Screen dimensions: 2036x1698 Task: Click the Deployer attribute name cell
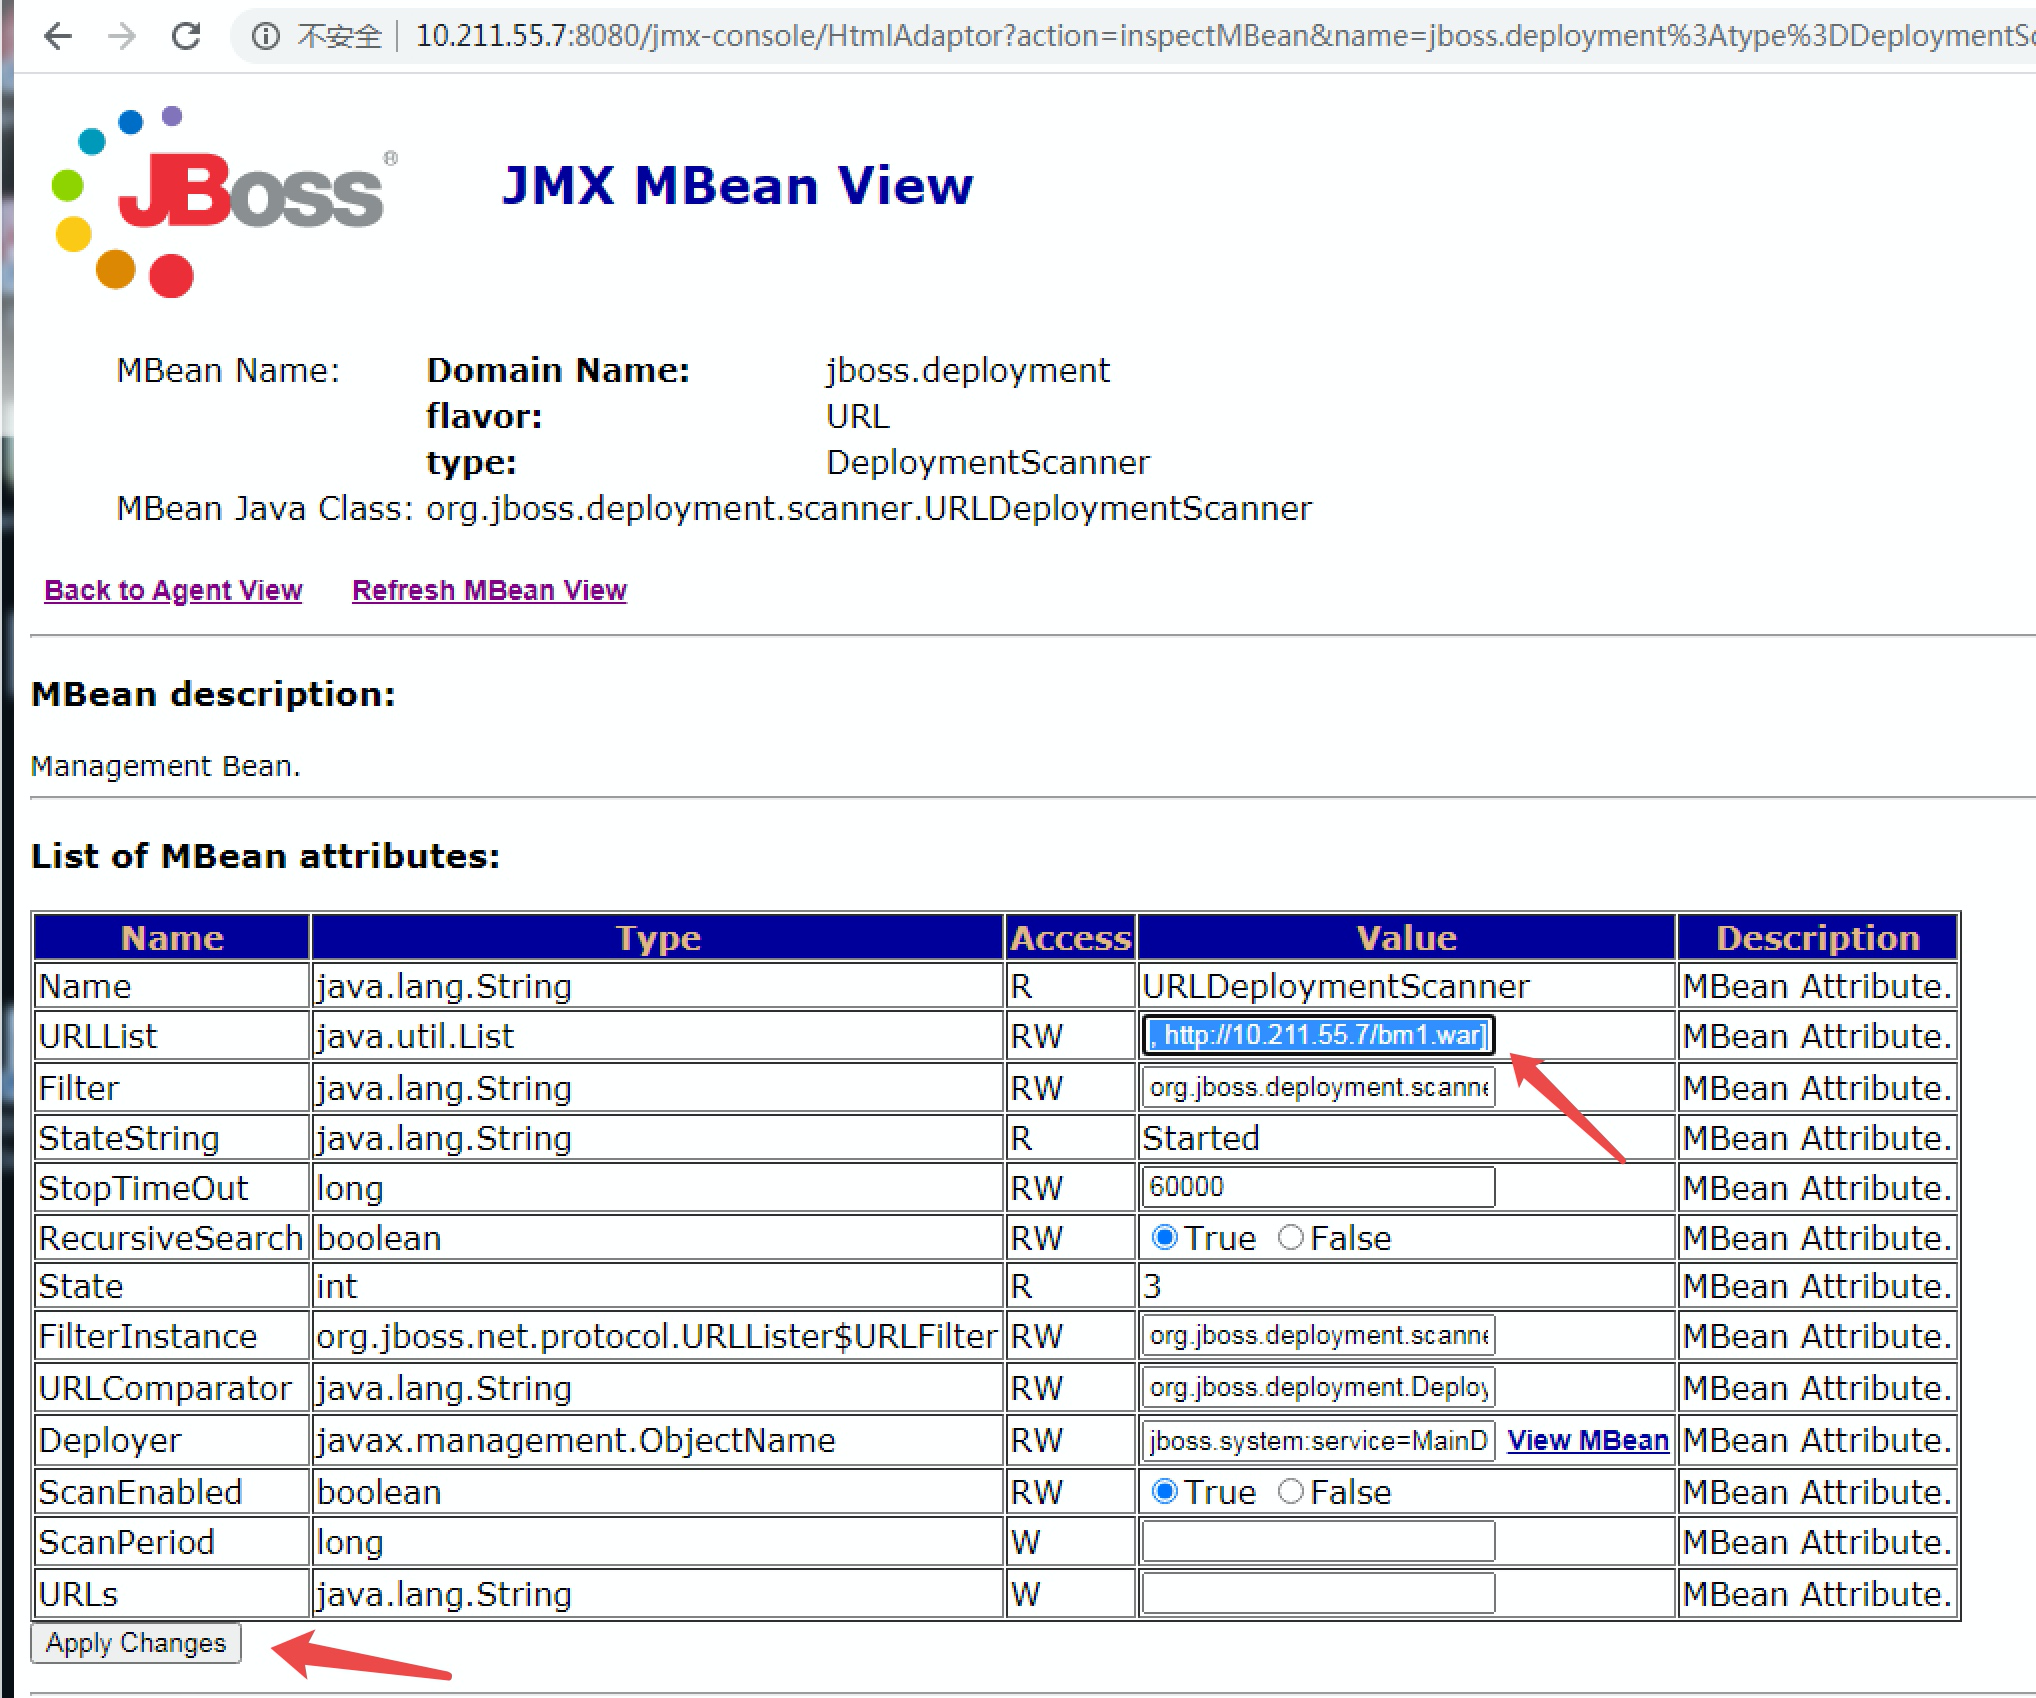(172, 1440)
